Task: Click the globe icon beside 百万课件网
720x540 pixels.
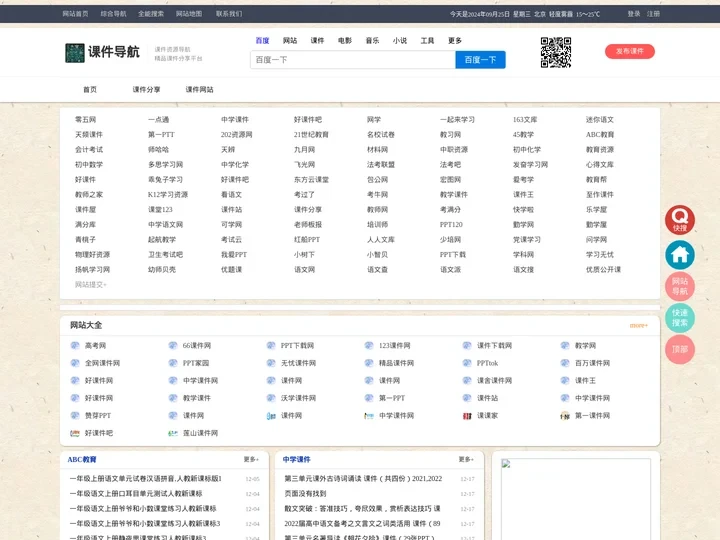Action: coord(565,363)
